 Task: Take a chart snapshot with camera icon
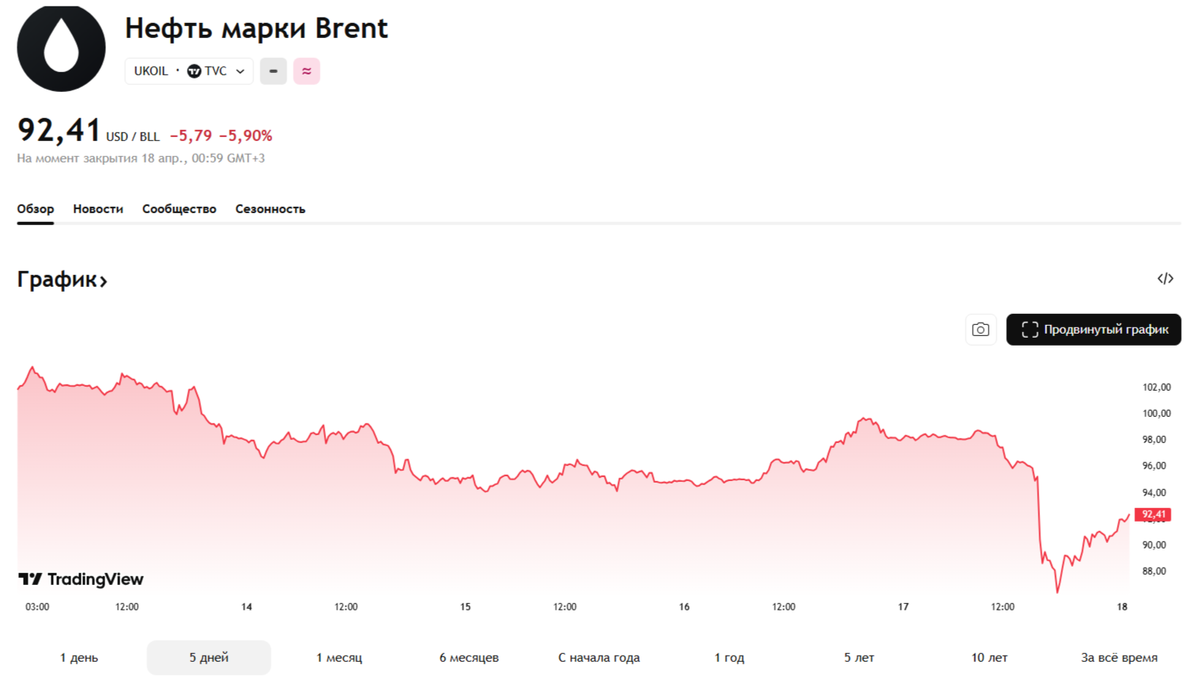[980, 330]
